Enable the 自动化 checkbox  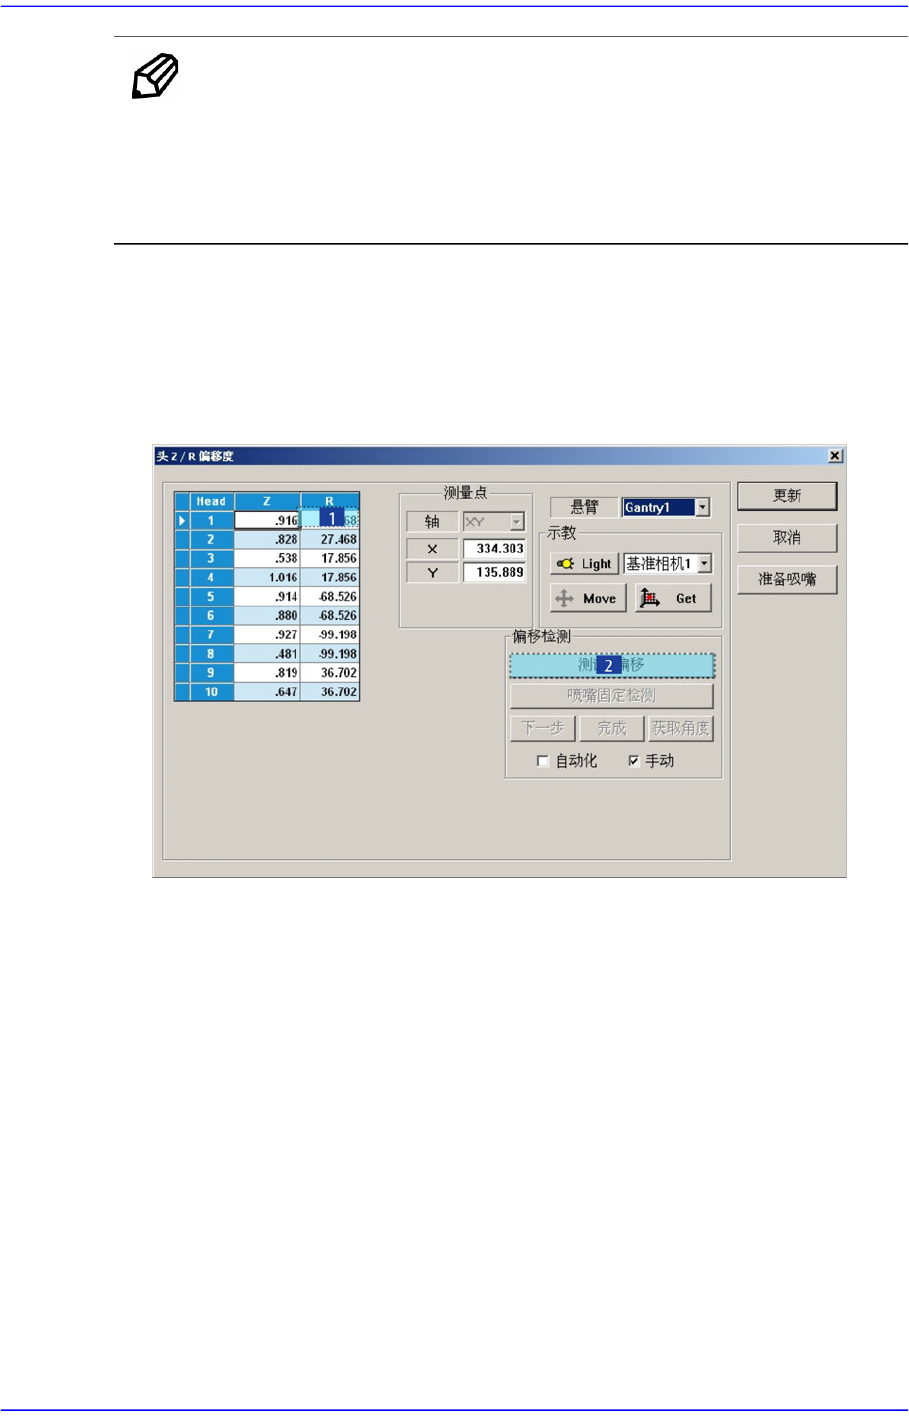coord(543,761)
